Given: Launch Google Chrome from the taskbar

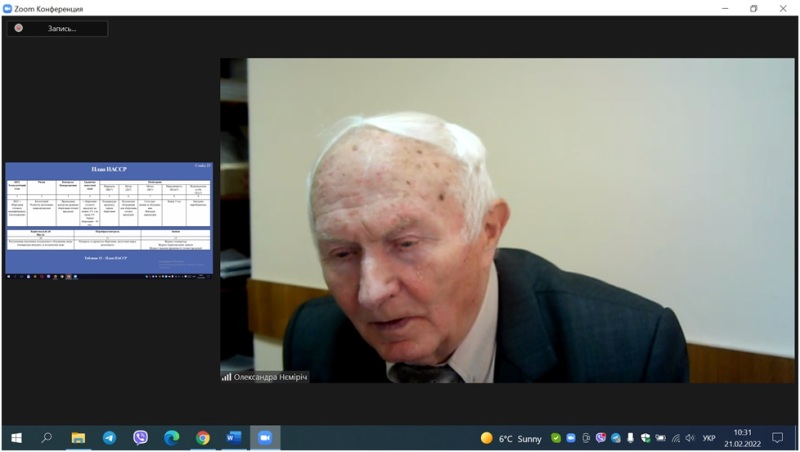Looking at the screenshot, I should (x=203, y=438).
